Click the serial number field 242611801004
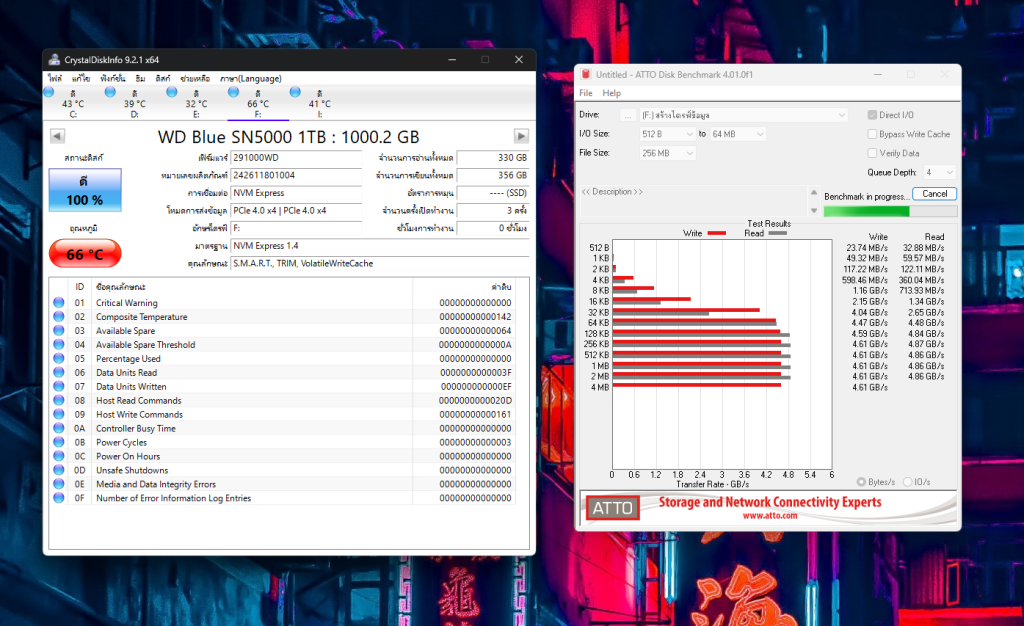The width and height of the screenshot is (1024, 626). pos(296,176)
